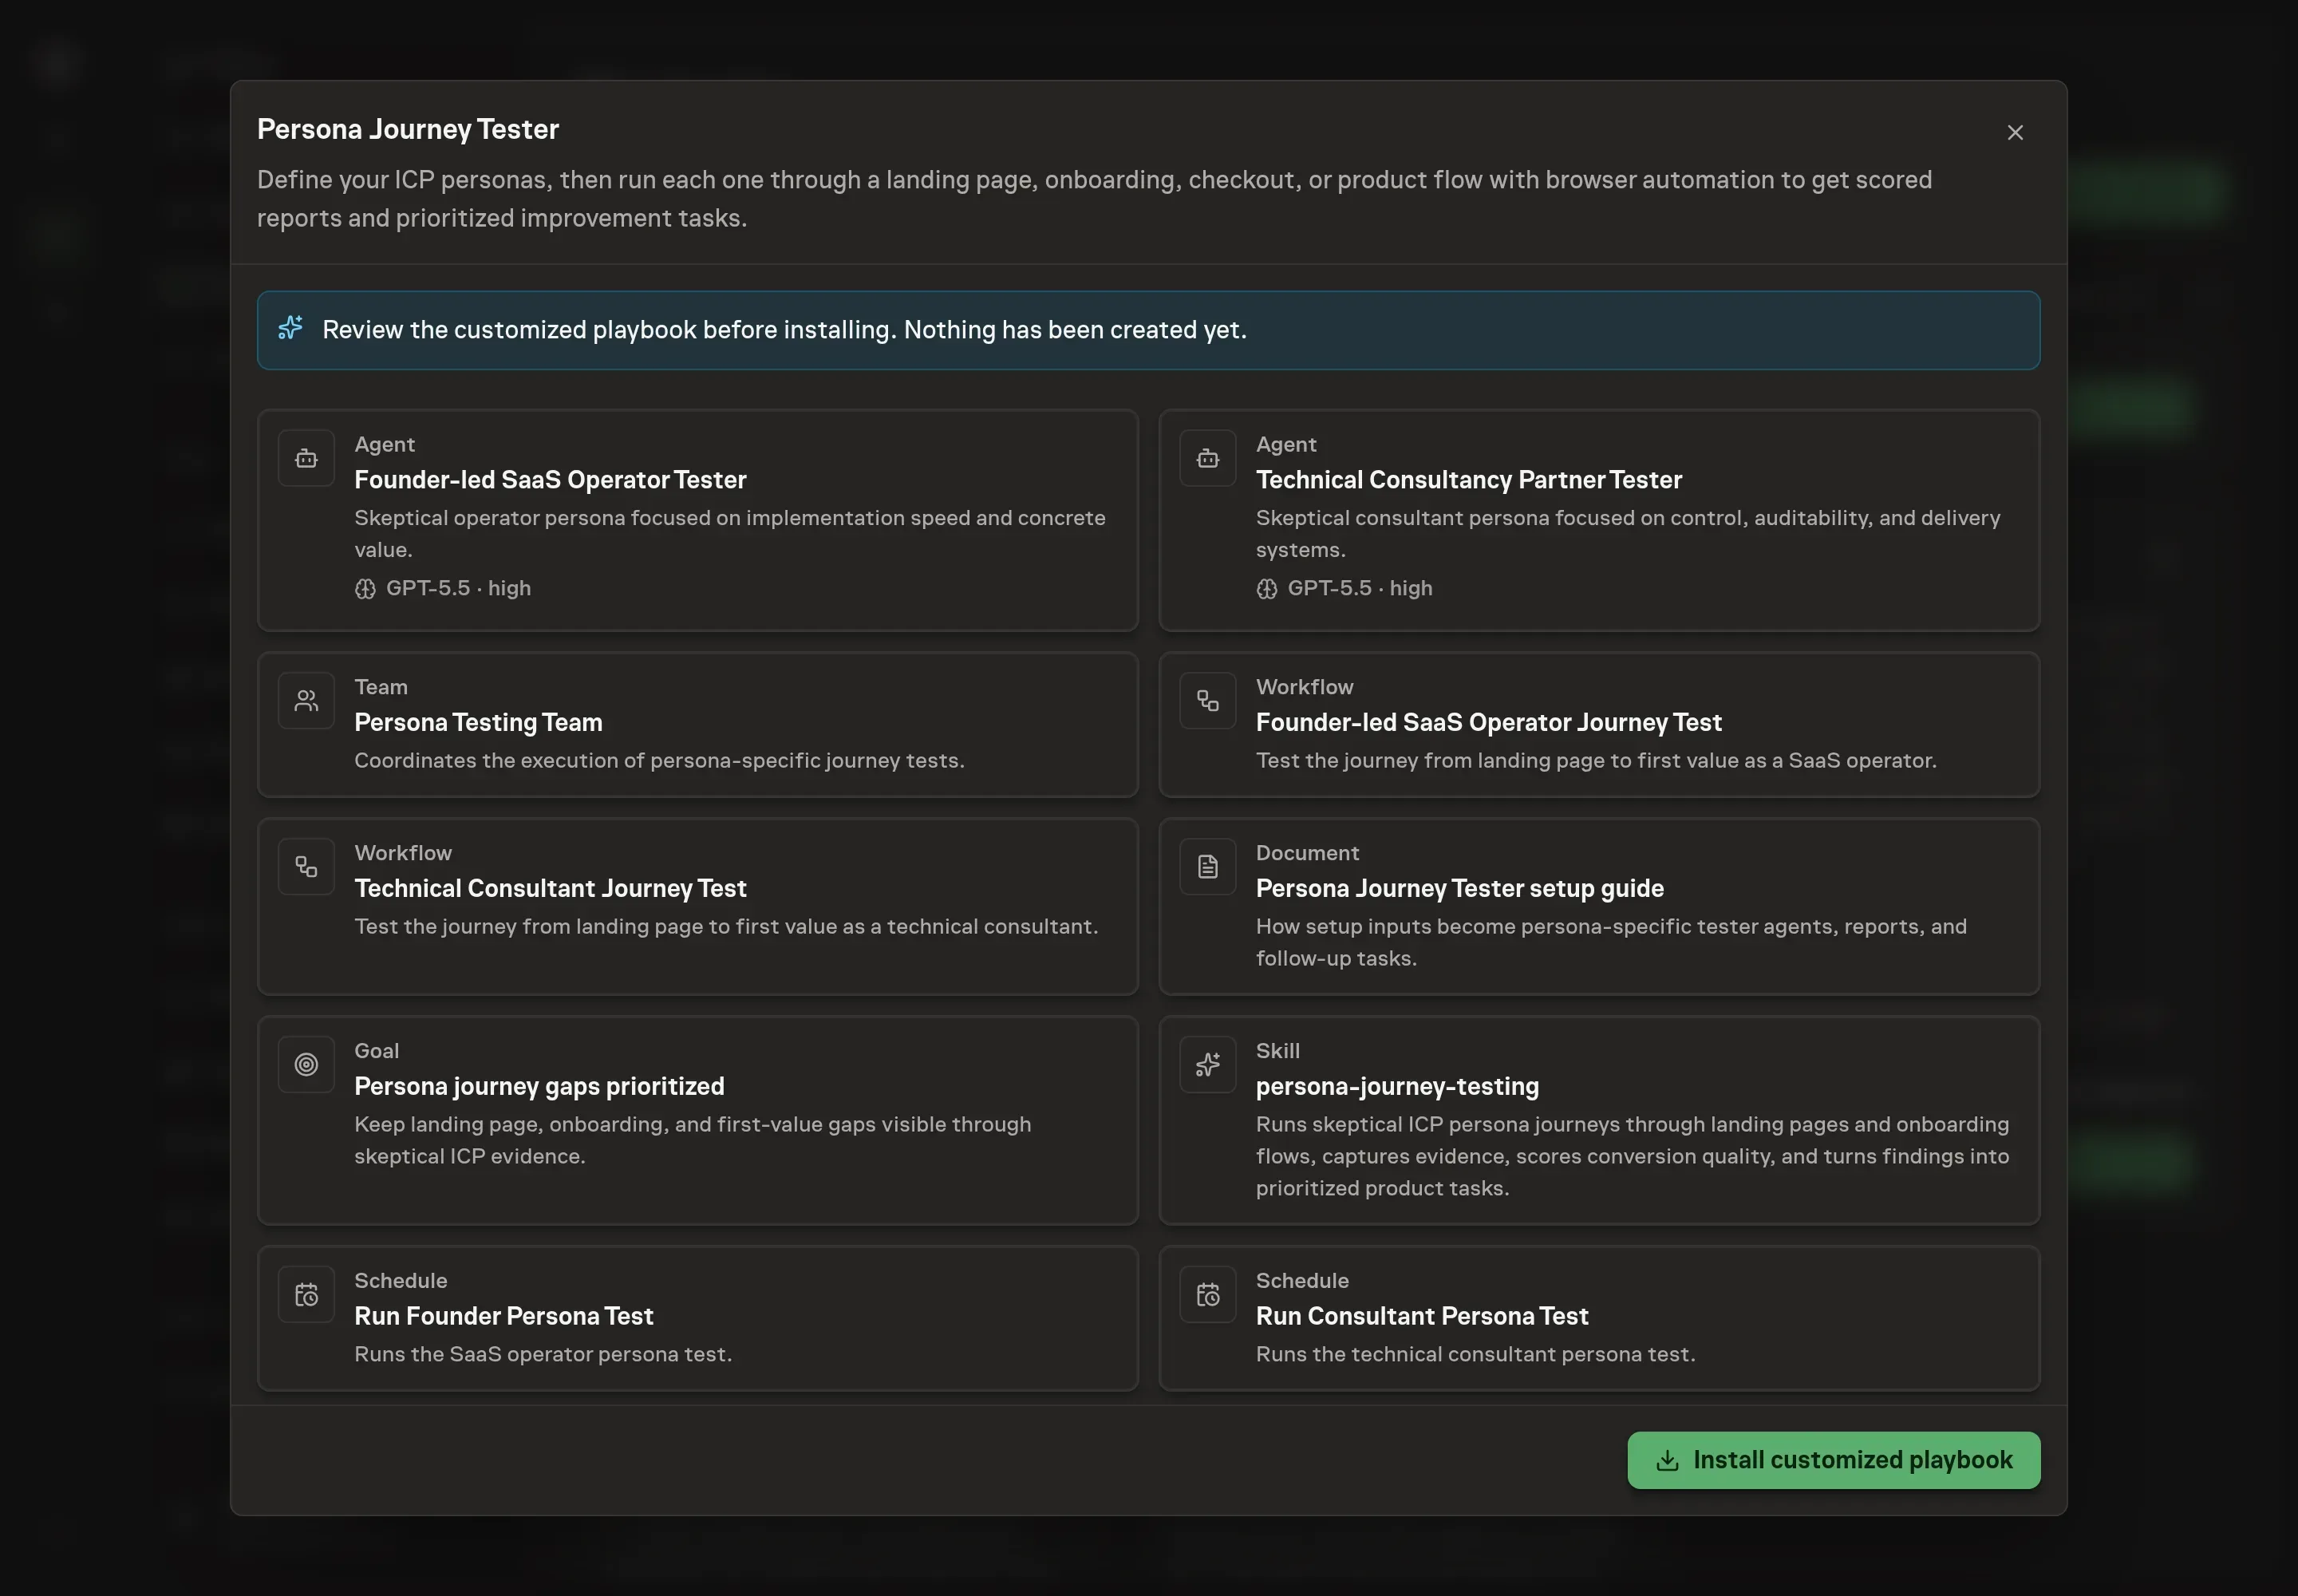This screenshot has height=1596, width=2298.
Task: Click 'Coordinates the execution of persona-specific journey tests'
Action: pyautogui.click(x=659, y=760)
